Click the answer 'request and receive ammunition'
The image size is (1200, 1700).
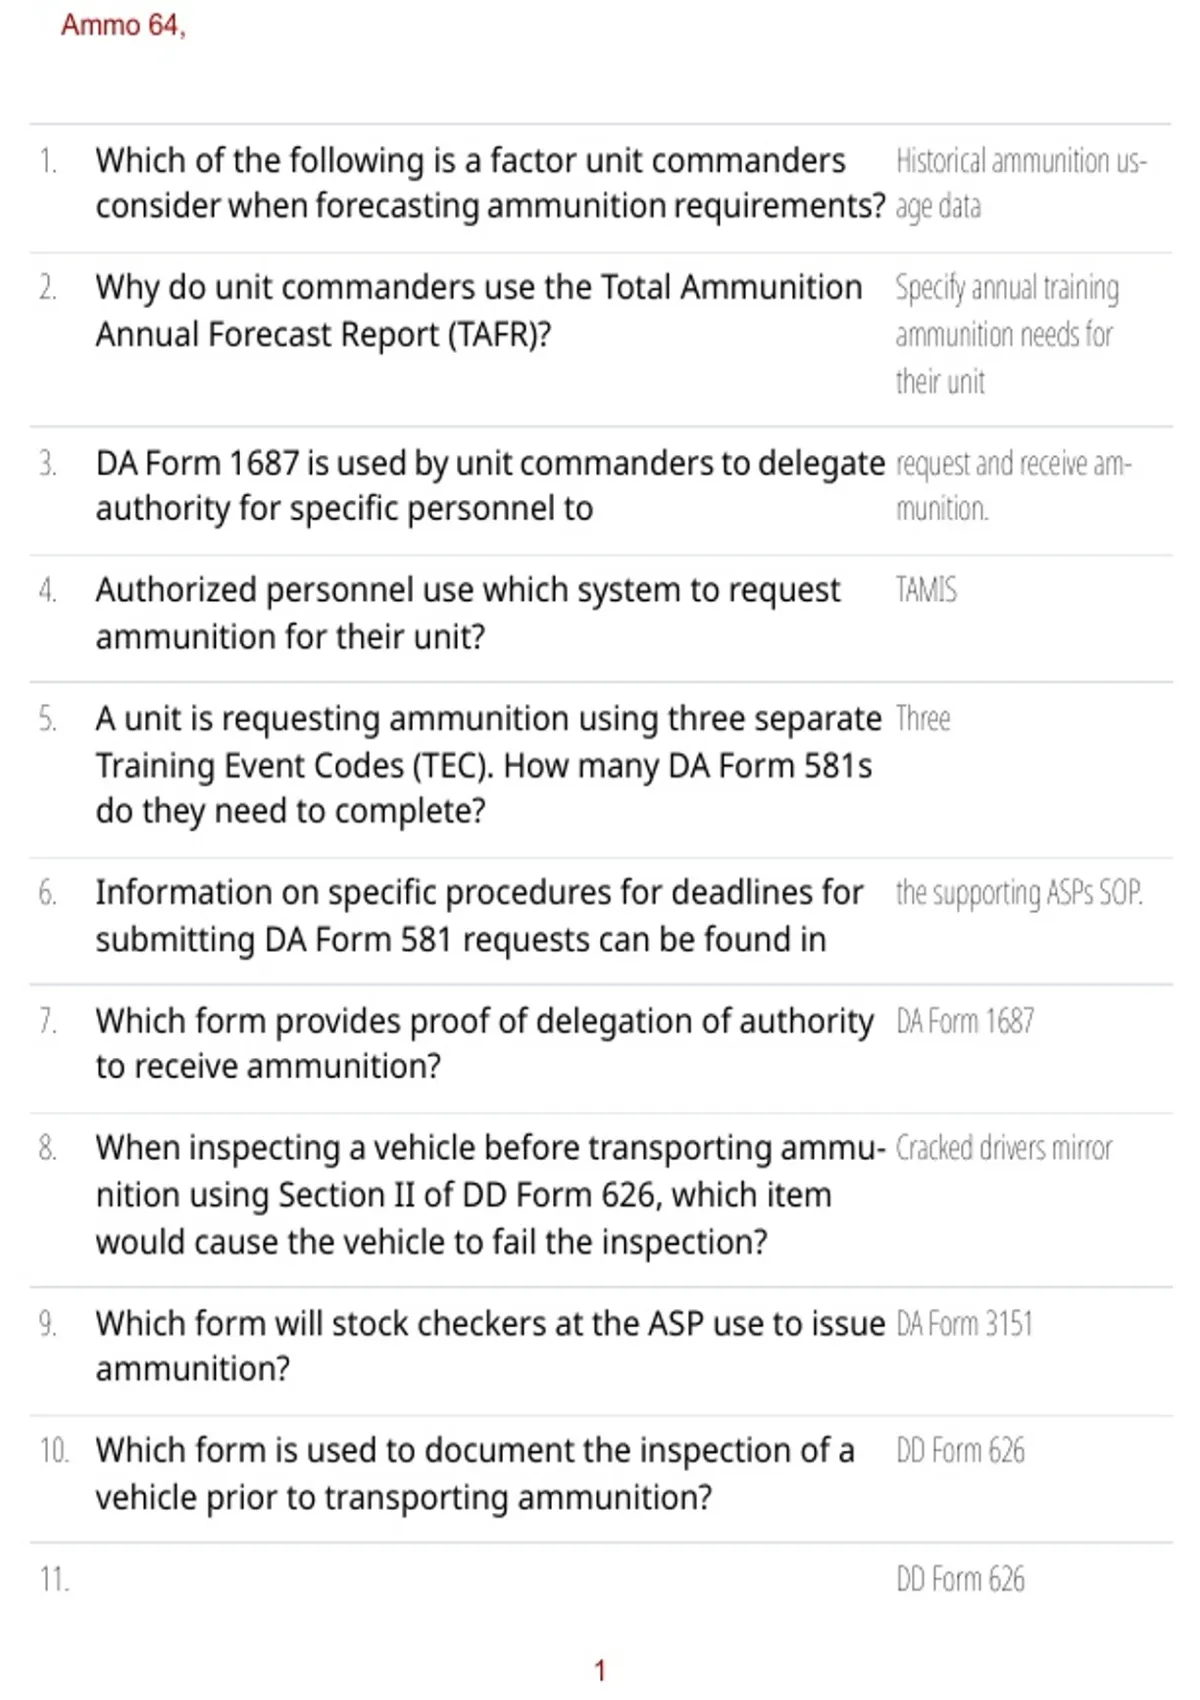click(x=1013, y=486)
